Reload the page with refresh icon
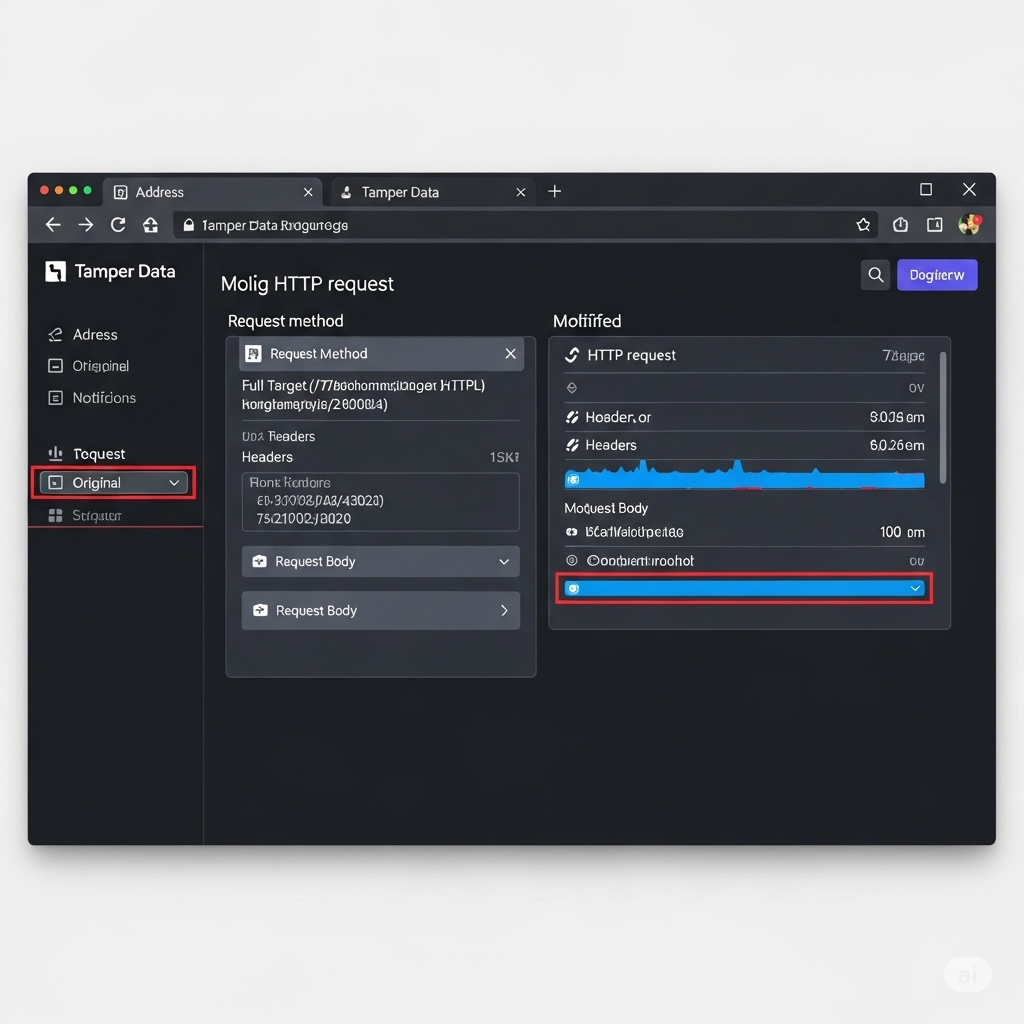 (x=118, y=225)
